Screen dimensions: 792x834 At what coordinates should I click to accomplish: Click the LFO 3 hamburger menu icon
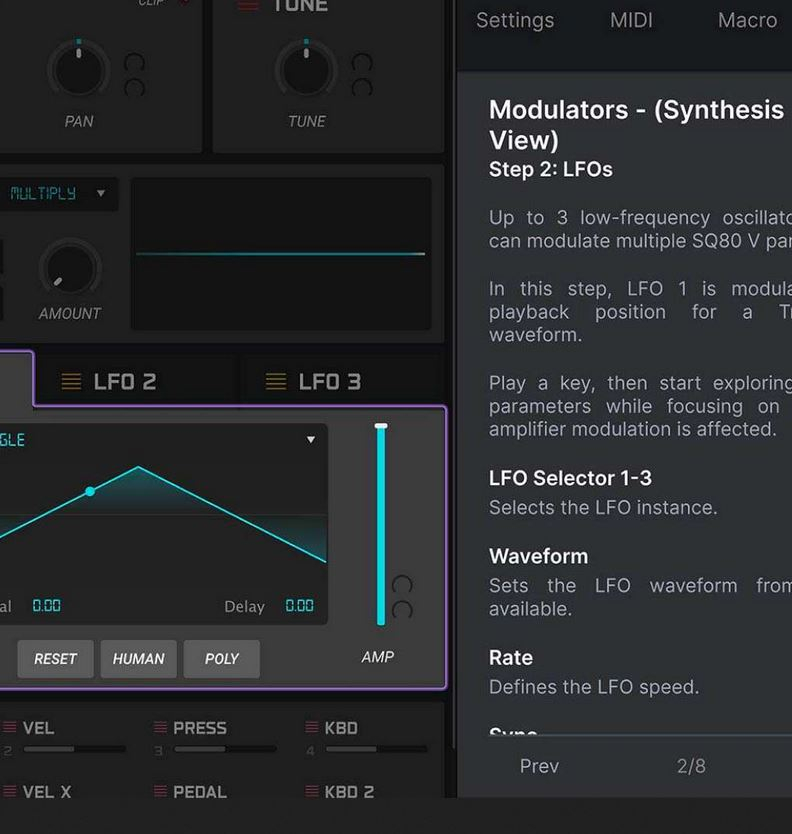276,381
